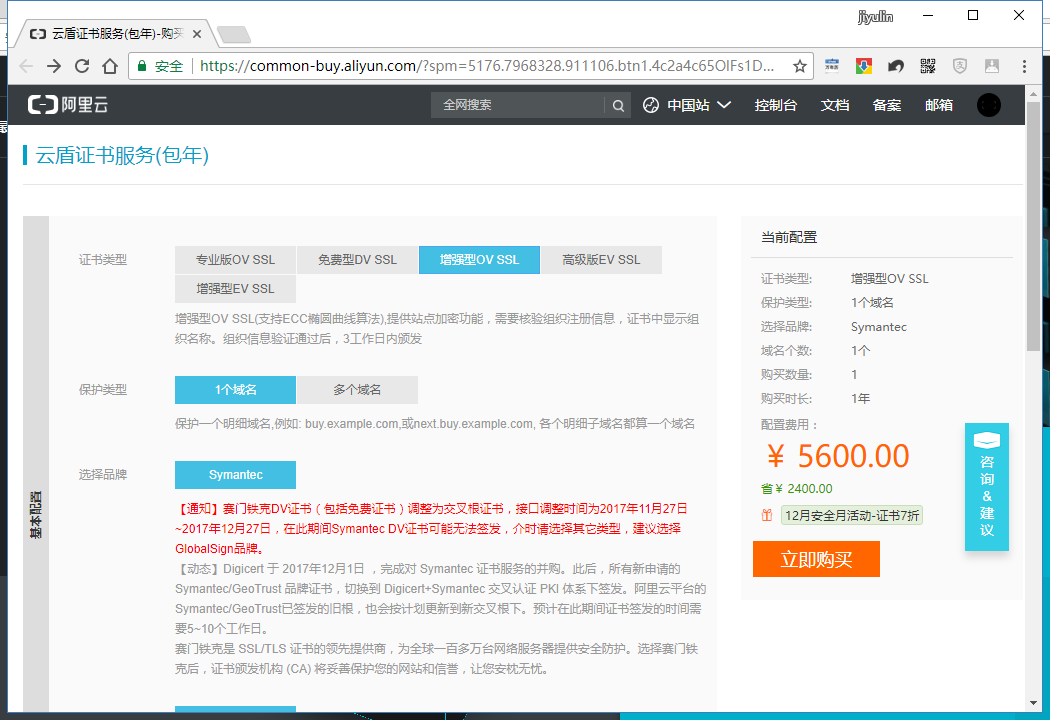The width and height of the screenshot is (1050, 720).
Task: Click the 省¥ 2400.00 savings text
Action: 797,489
